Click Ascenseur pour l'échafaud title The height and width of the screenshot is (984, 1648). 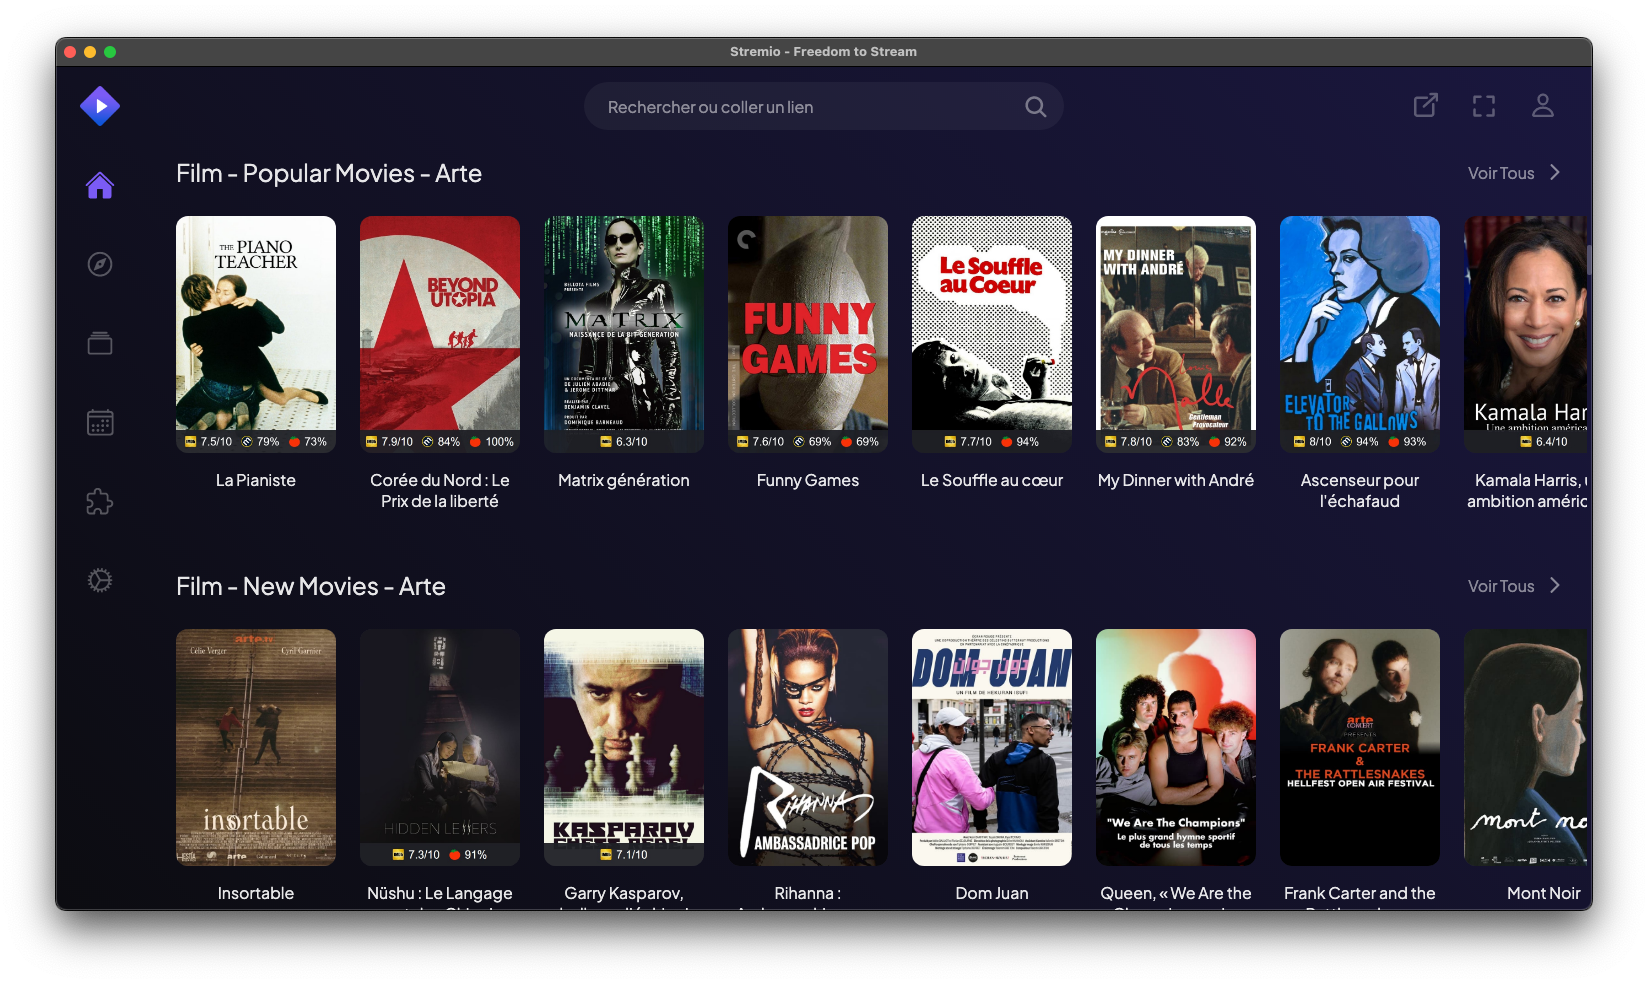[1360, 490]
